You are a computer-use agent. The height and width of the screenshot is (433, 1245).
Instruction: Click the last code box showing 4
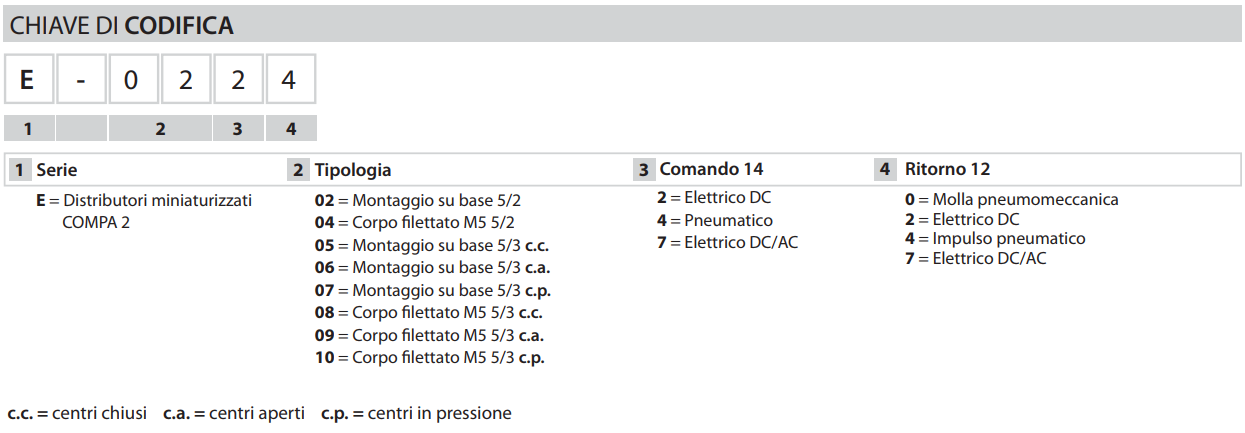(x=290, y=79)
